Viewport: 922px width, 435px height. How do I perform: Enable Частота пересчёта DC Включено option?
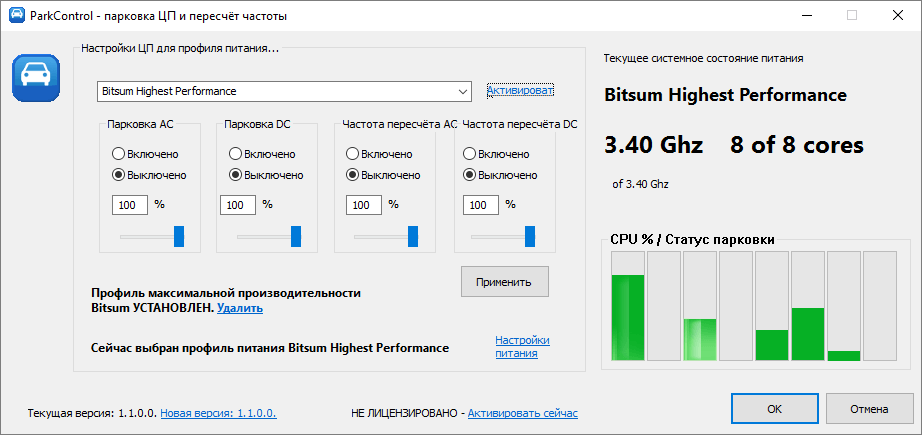(x=496, y=154)
